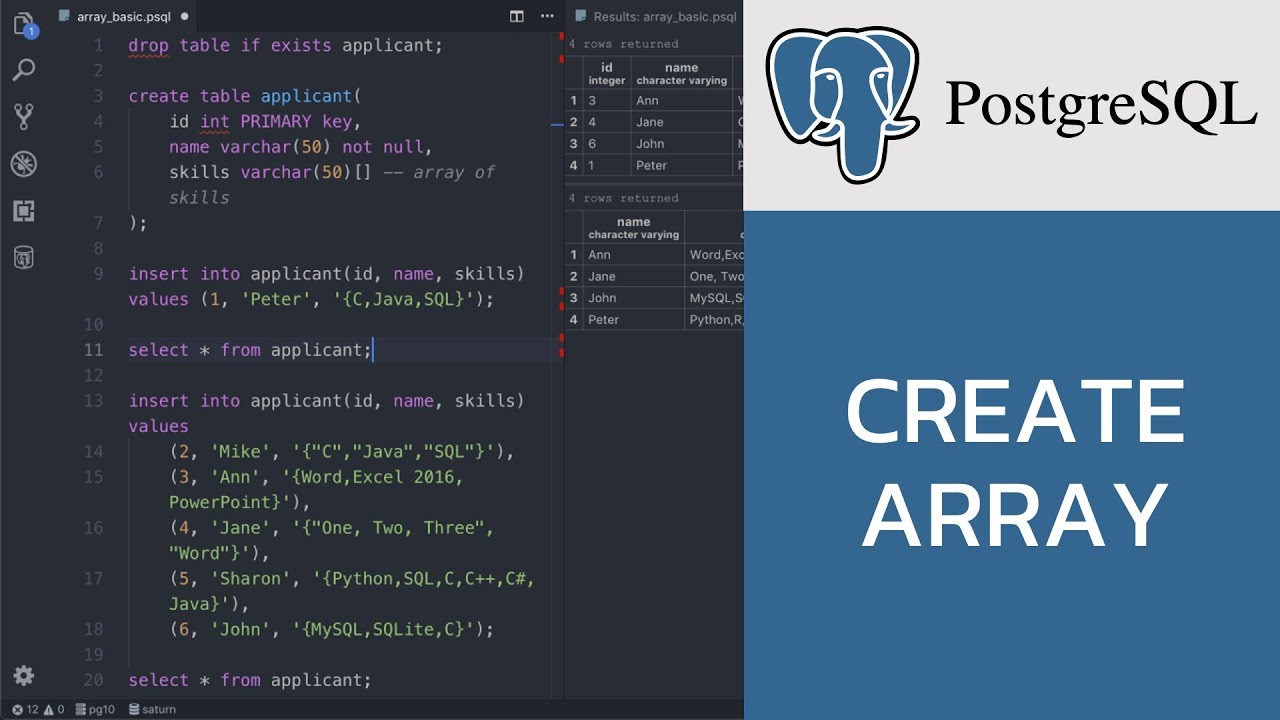Select cell 'John' in the first results grid
The image size is (1280, 720).
(x=681, y=144)
